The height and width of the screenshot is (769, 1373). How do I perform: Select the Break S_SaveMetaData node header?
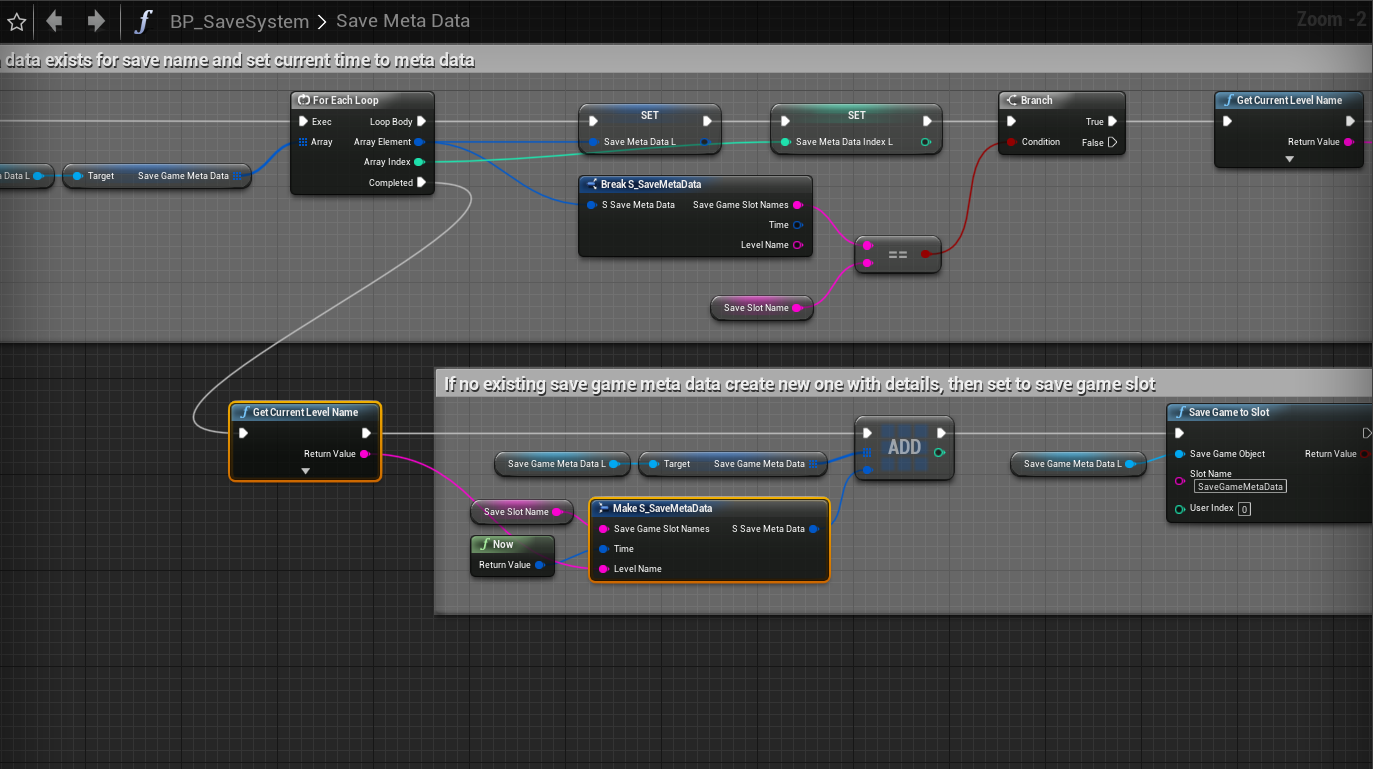click(650, 184)
